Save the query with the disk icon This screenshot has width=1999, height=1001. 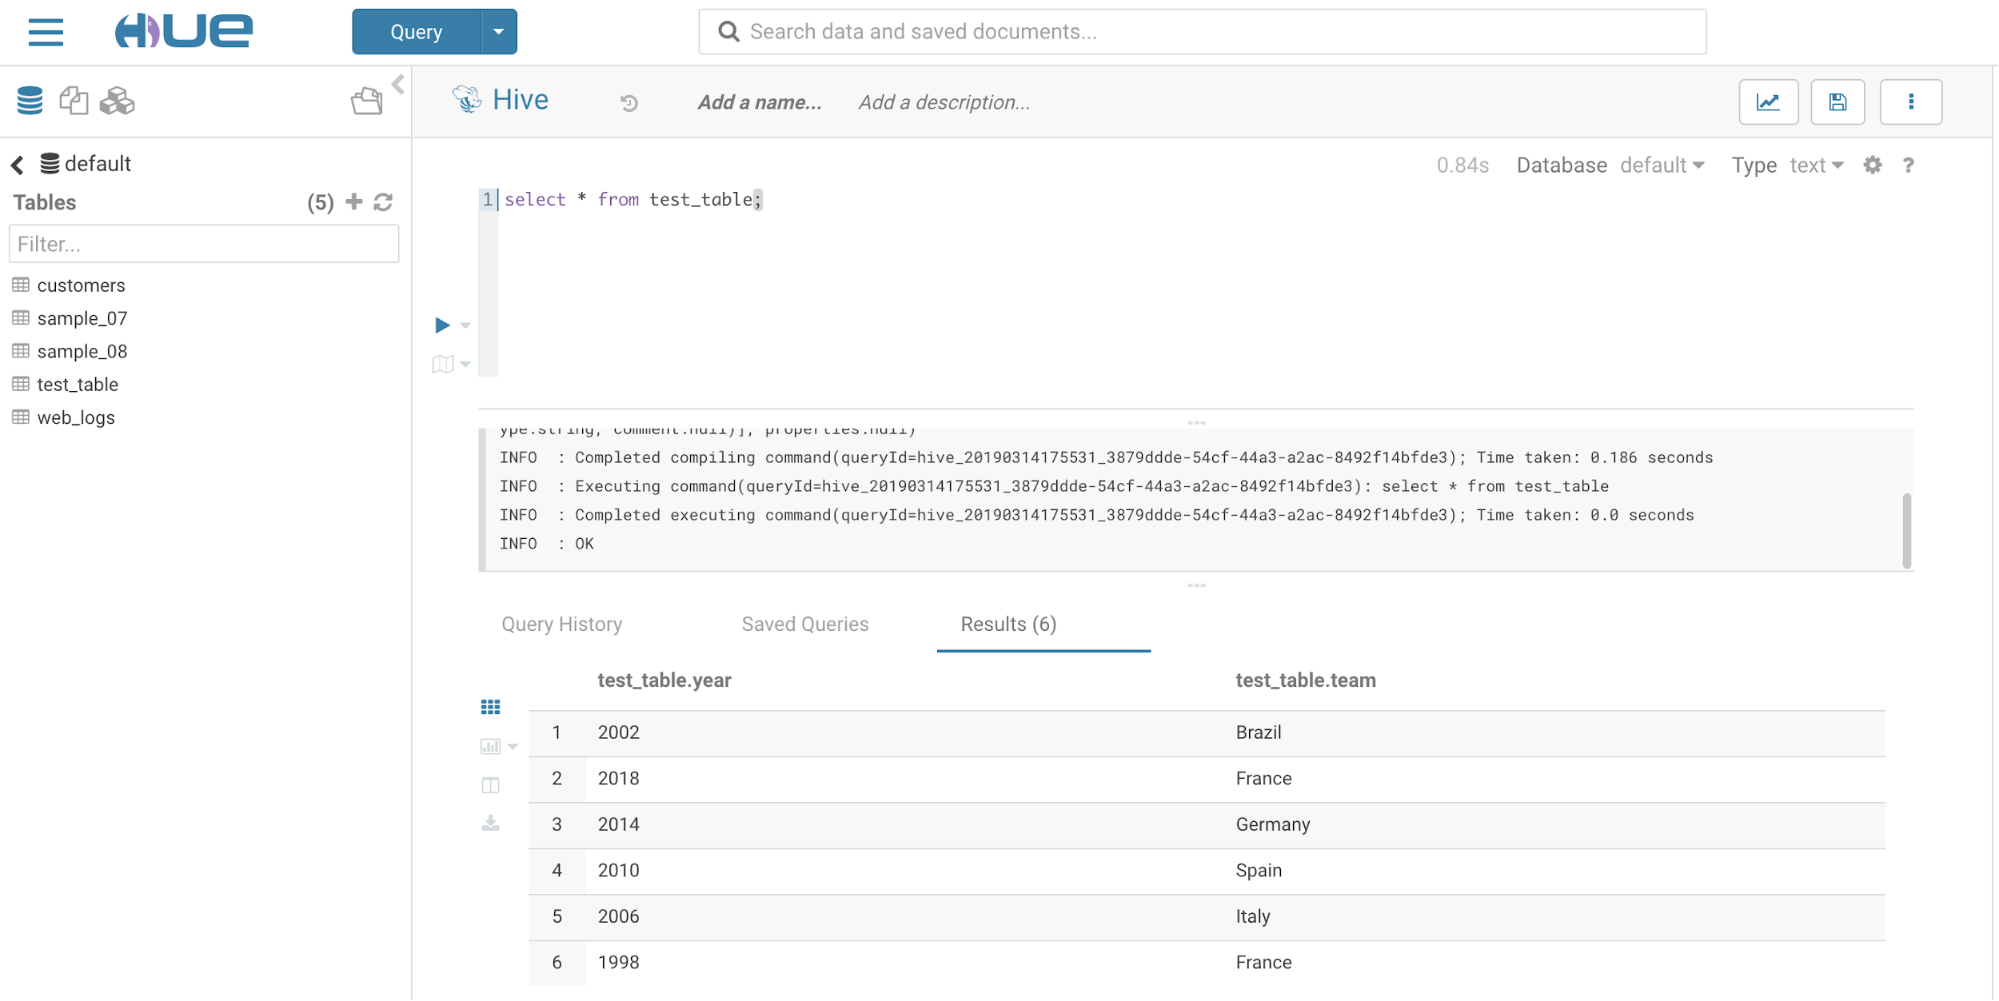click(x=1837, y=102)
